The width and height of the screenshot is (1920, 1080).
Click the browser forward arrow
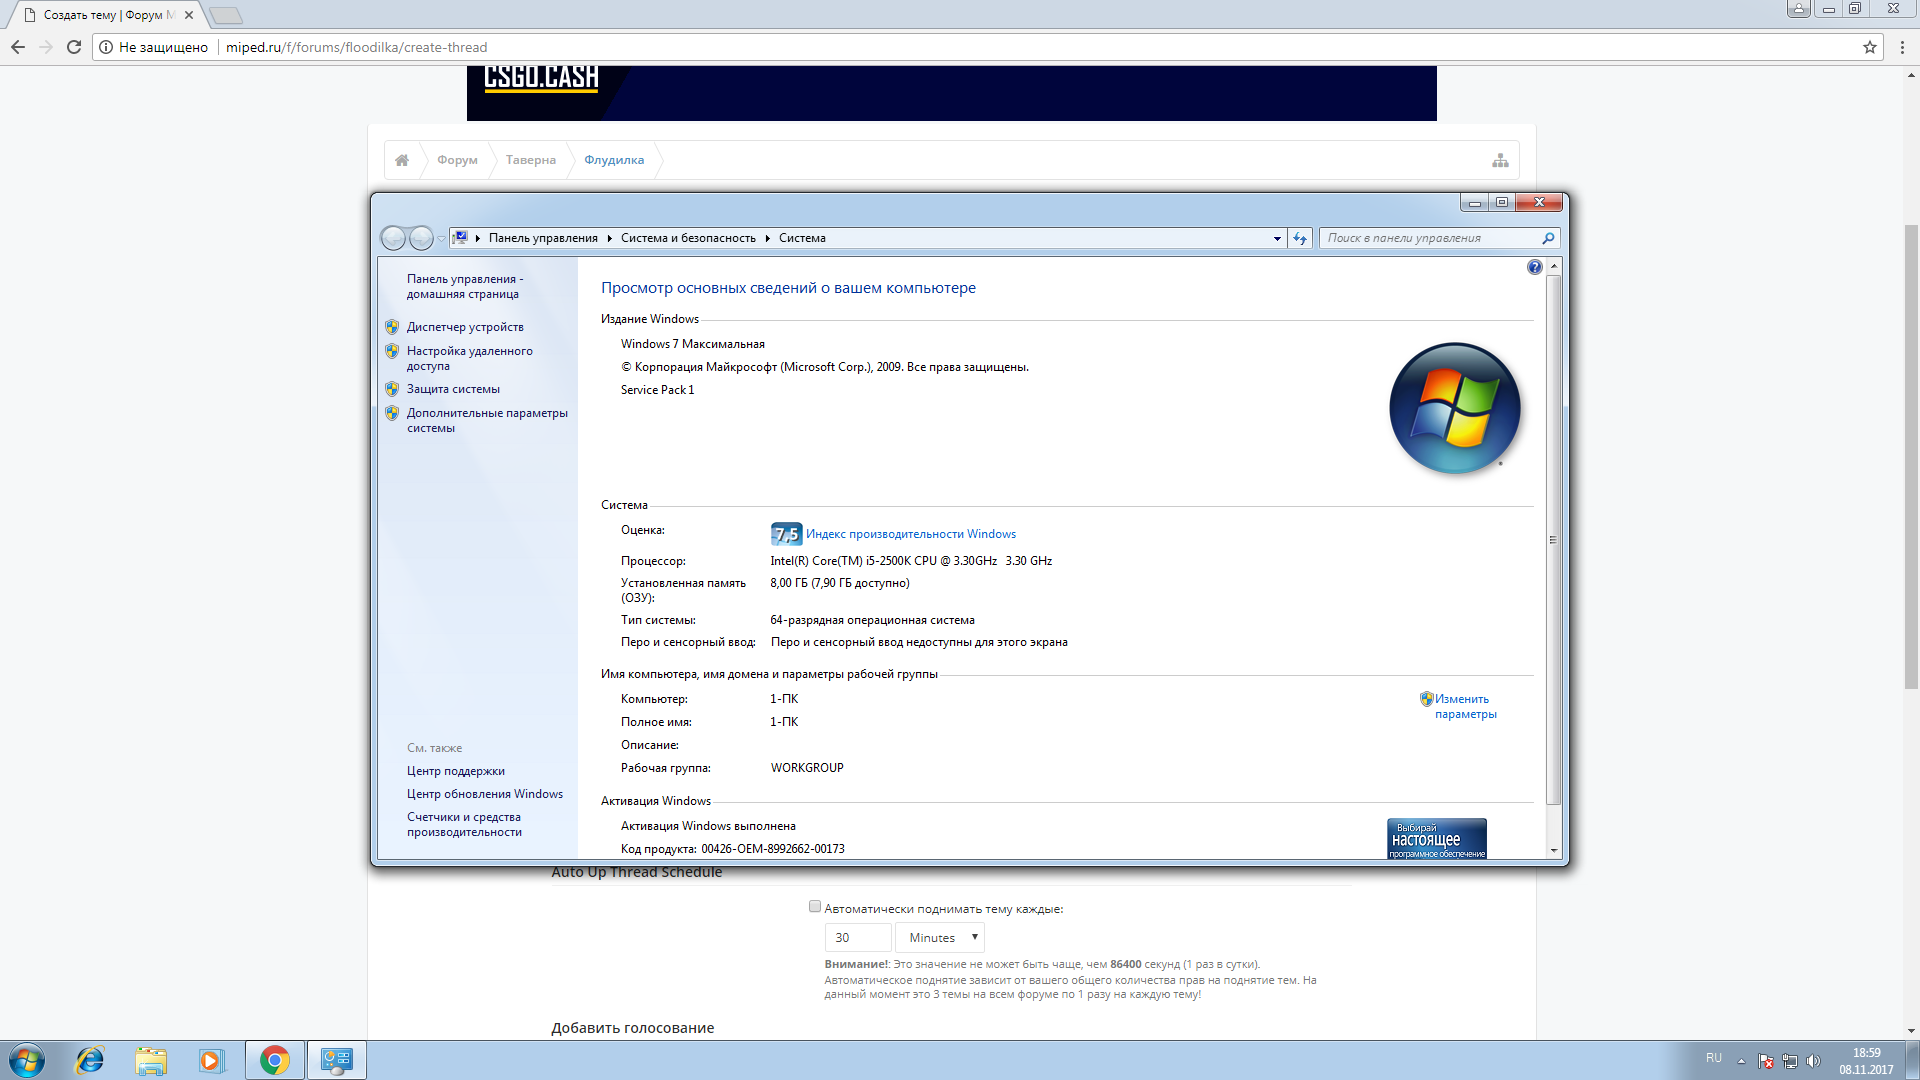(x=46, y=47)
